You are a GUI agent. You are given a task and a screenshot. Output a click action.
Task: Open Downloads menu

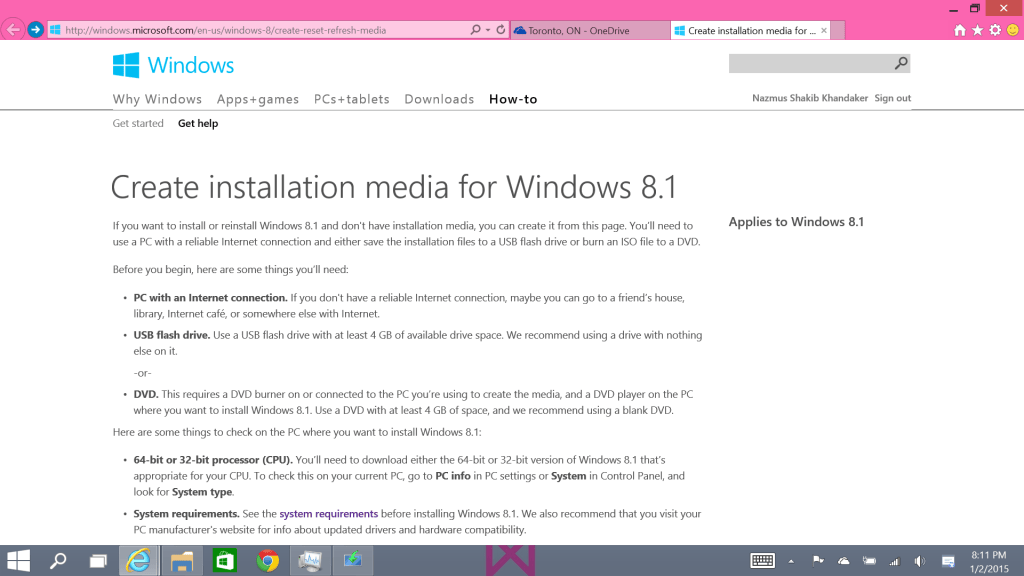(x=439, y=99)
